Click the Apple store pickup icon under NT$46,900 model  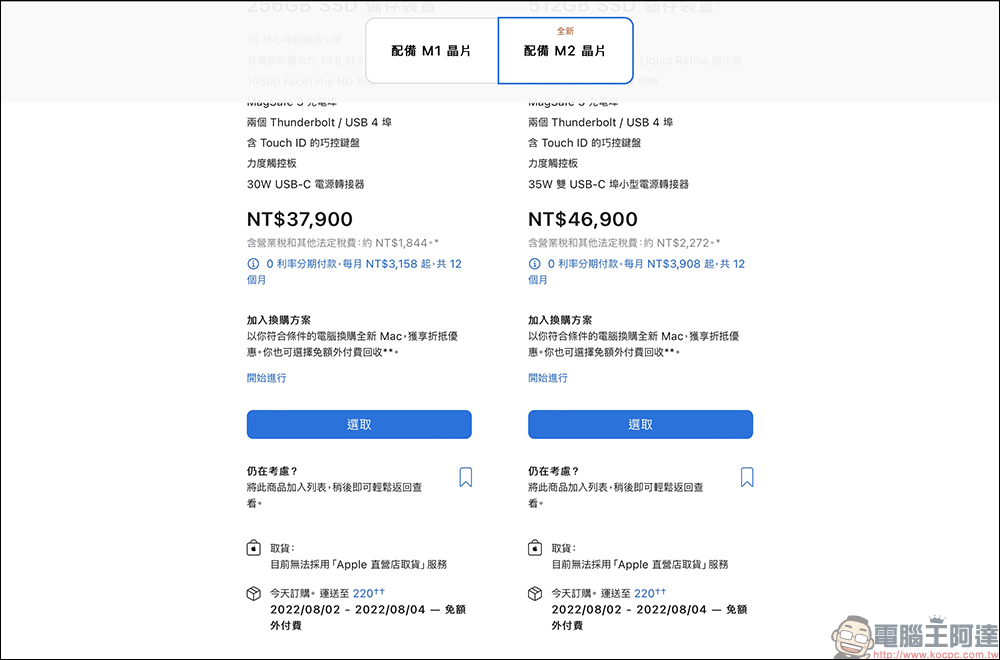point(534,548)
